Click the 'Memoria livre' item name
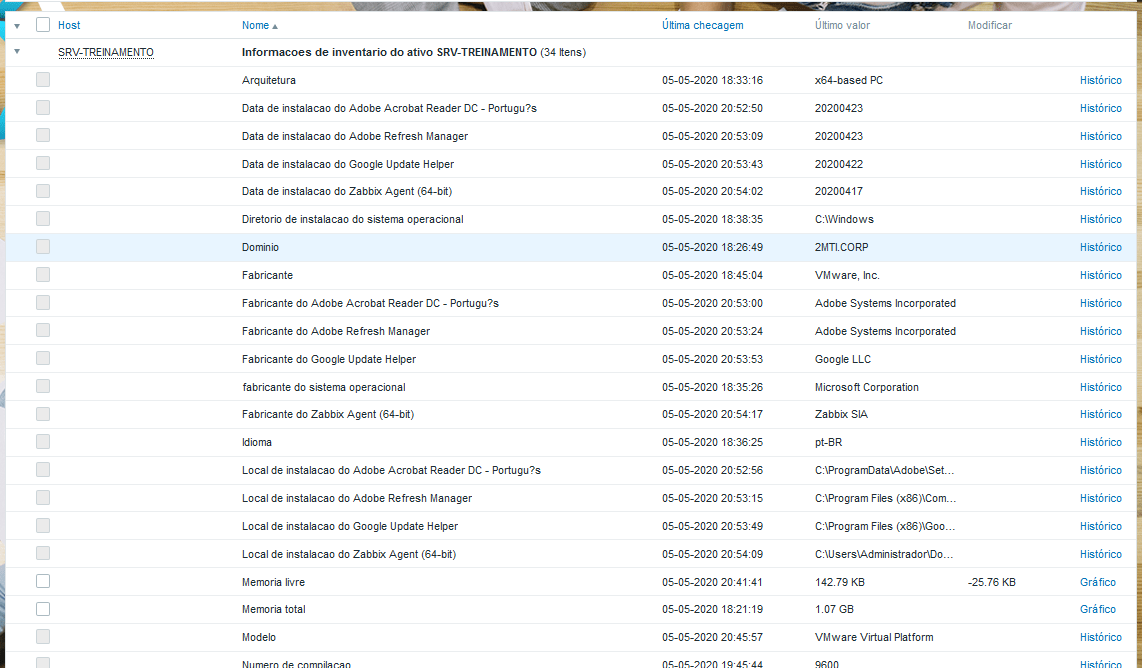 [273, 582]
